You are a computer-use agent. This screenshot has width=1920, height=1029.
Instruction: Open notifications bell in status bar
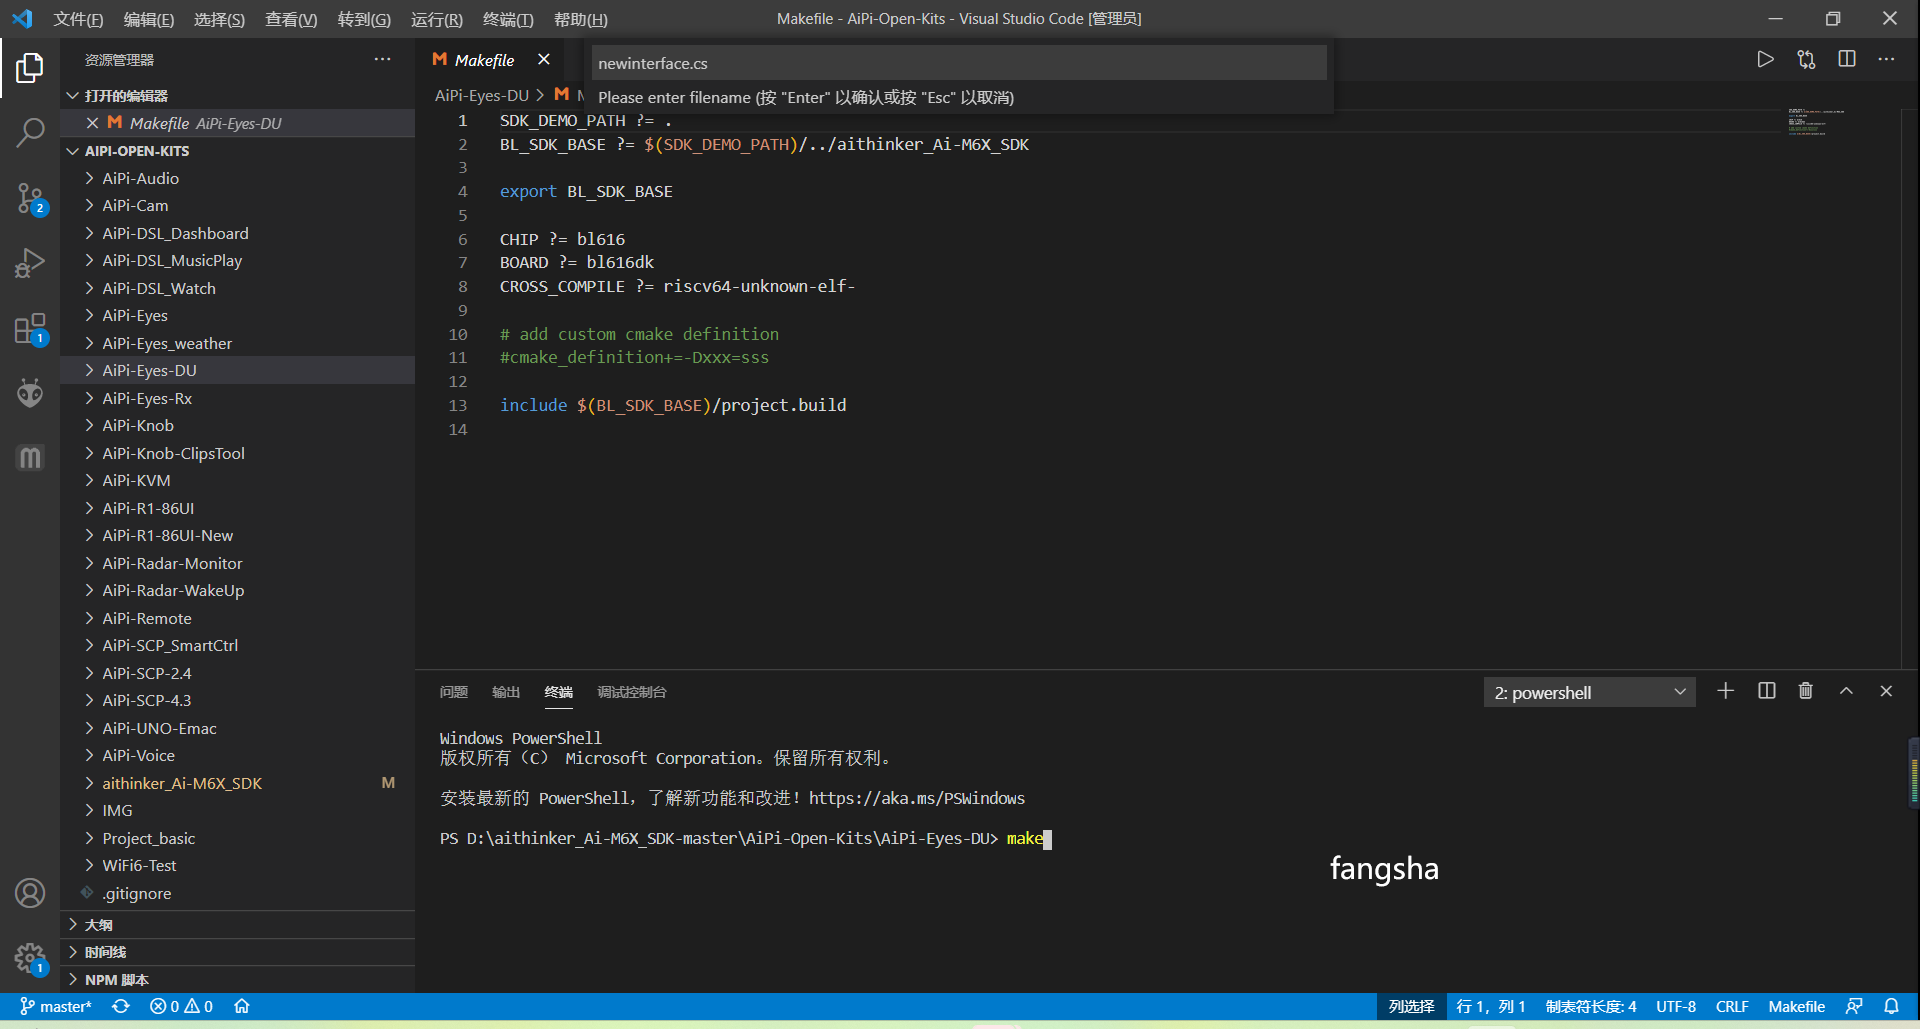point(1891,1006)
